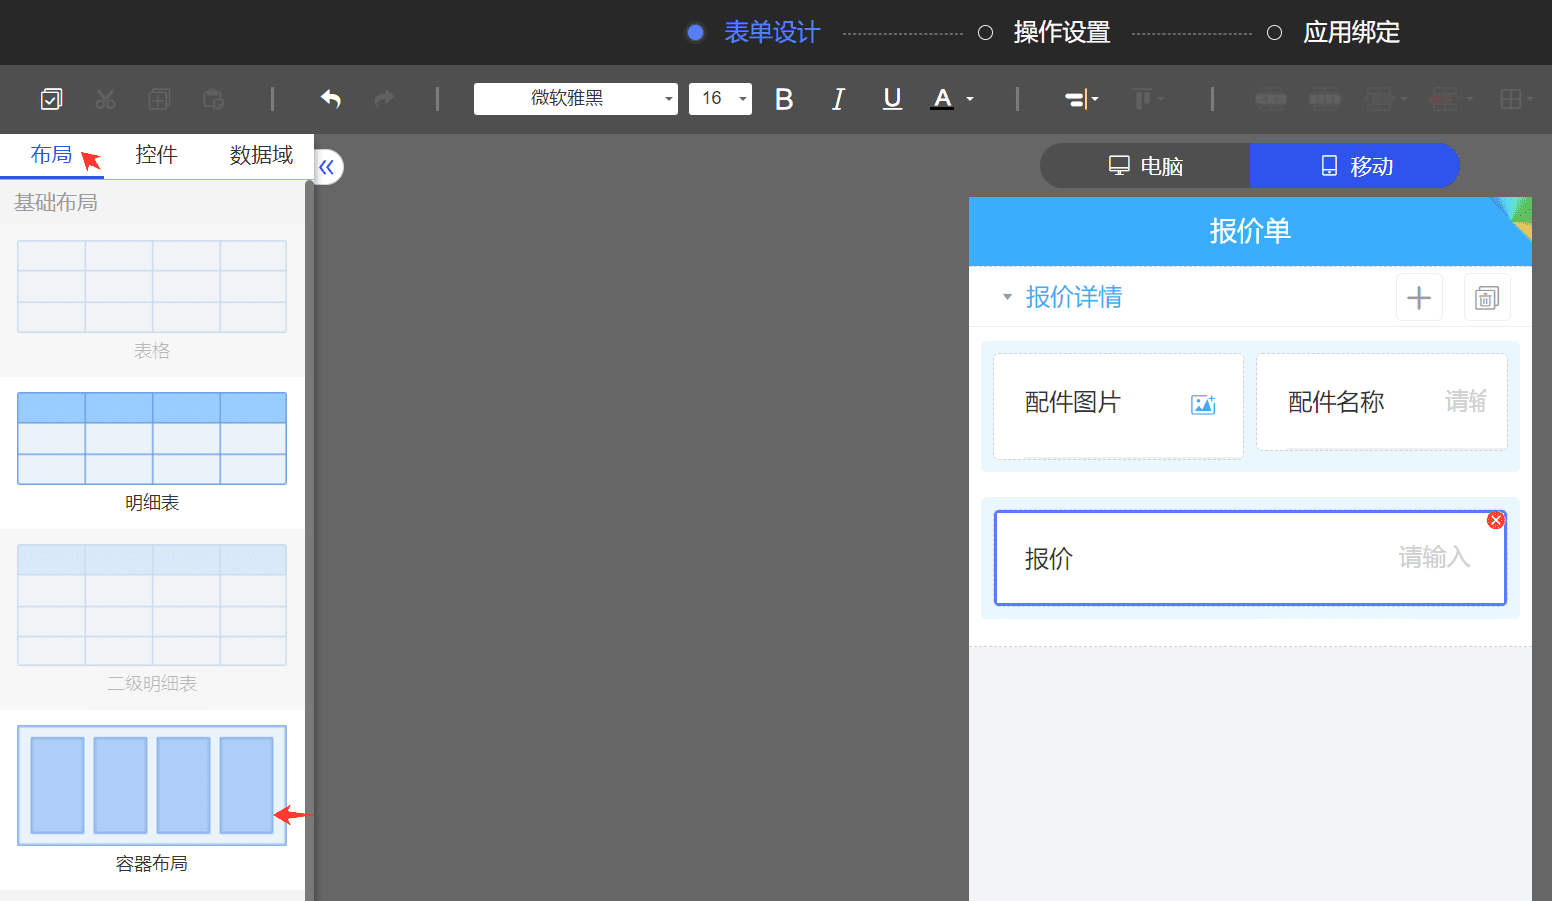This screenshot has height=901, width=1552.
Task: Redo the last undone action
Action: [384, 98]
